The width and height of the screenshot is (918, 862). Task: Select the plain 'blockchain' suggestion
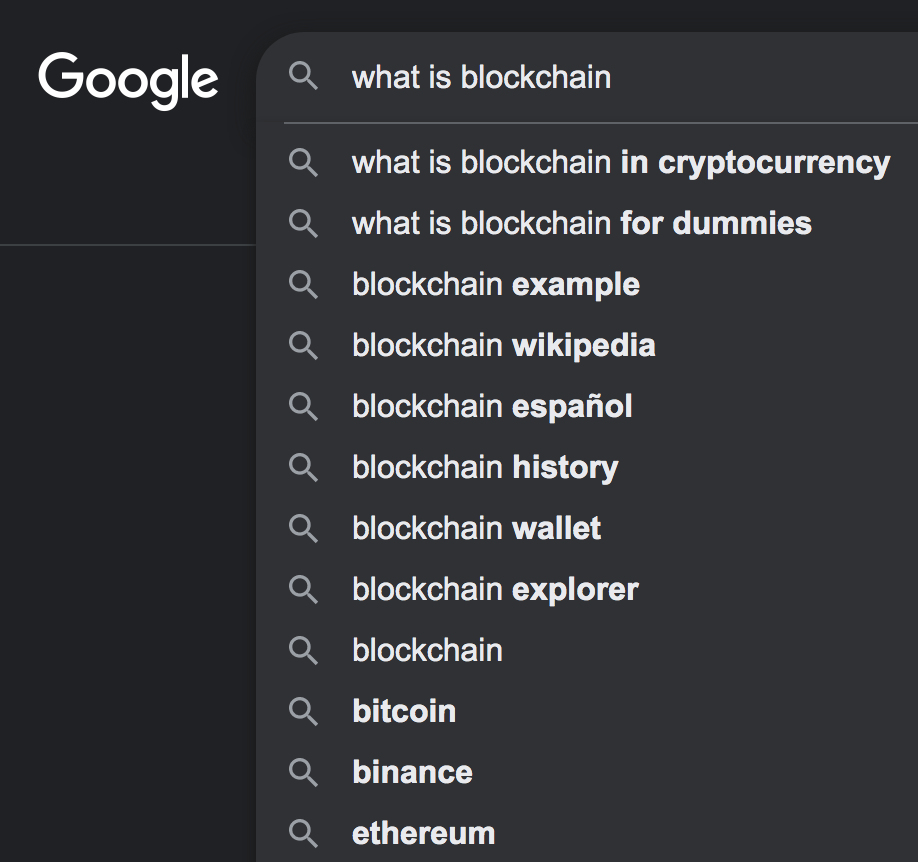587,650
